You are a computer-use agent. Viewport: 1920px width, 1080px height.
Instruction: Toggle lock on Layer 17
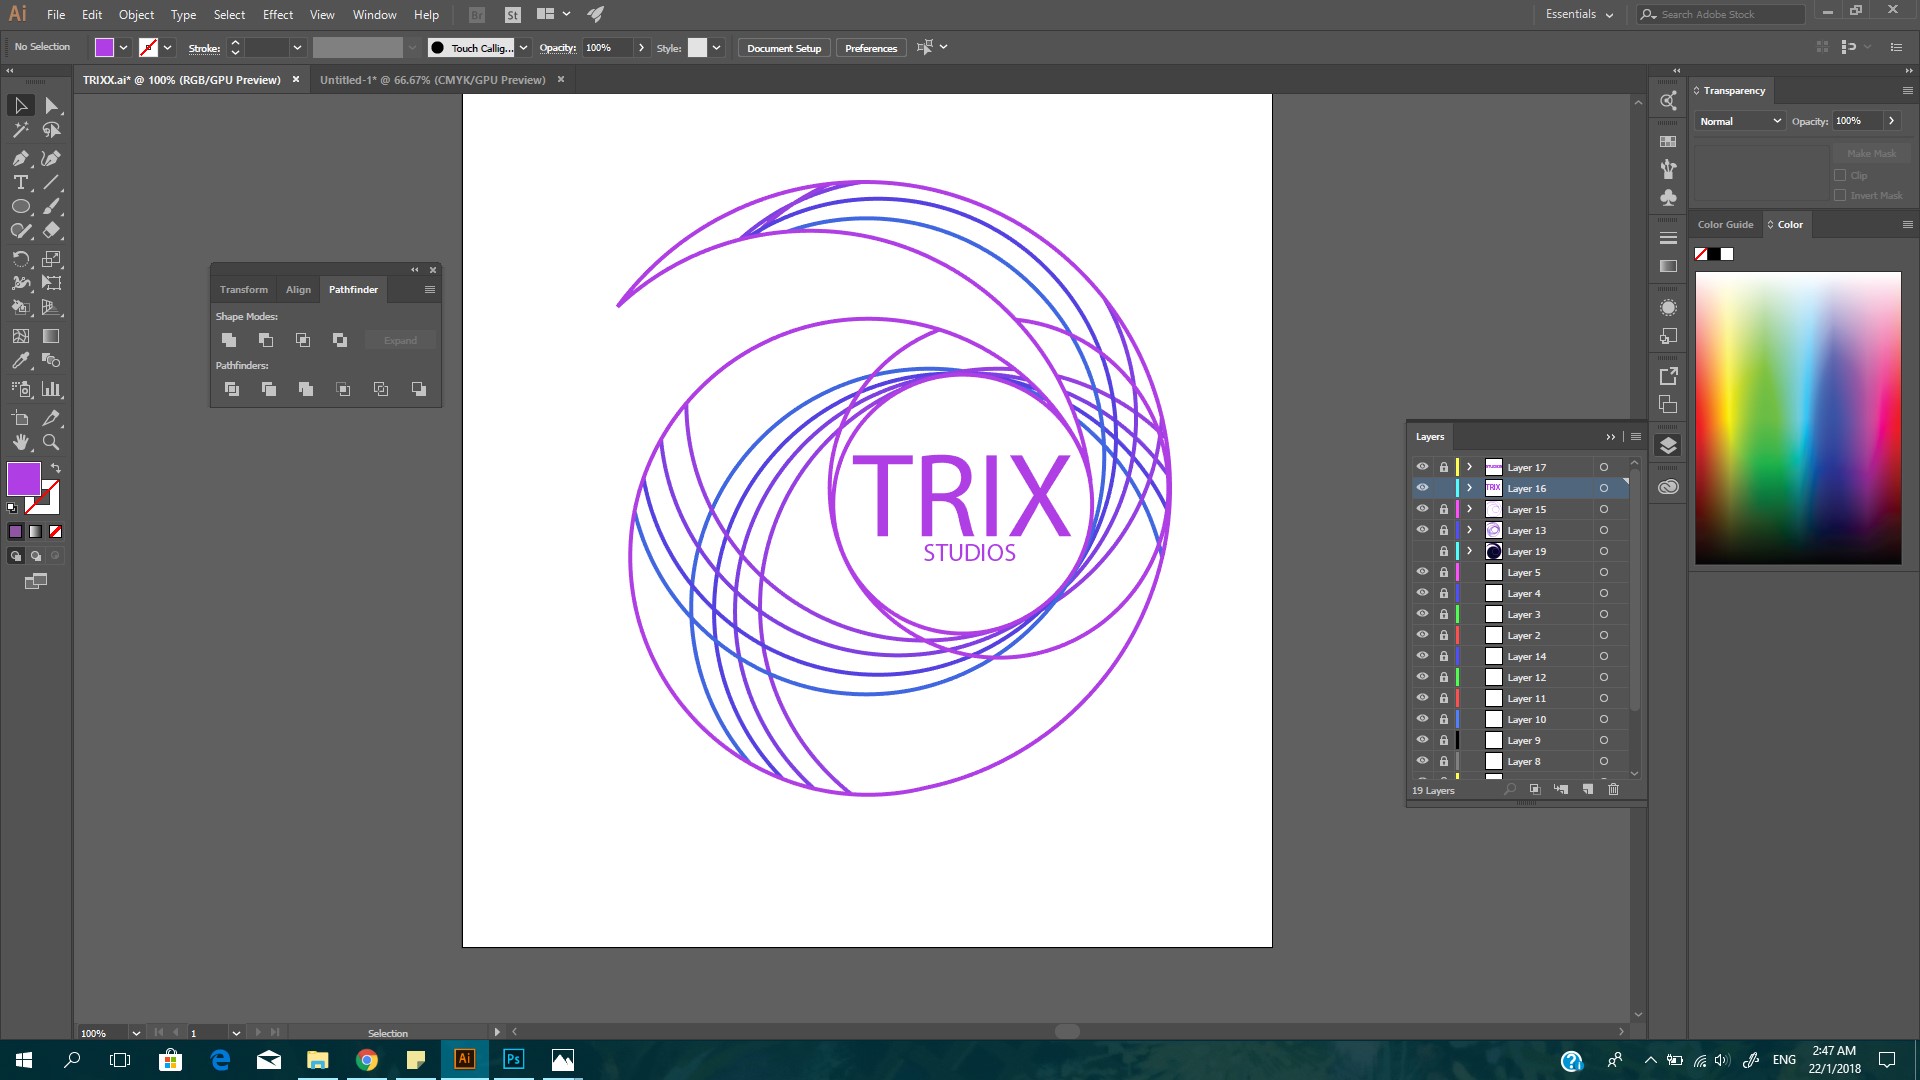tap(1444, 467)
